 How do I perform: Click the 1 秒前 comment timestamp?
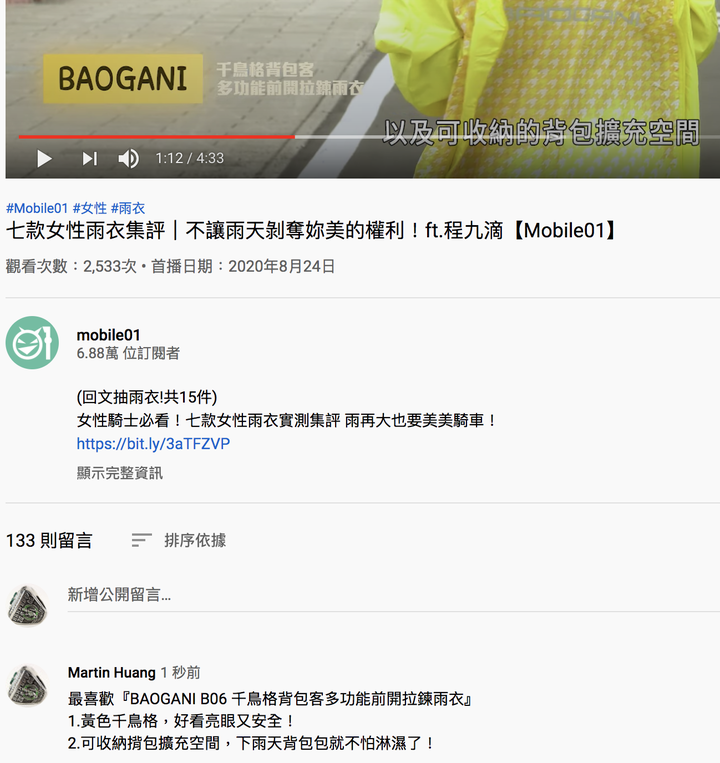tap(180, 672)
